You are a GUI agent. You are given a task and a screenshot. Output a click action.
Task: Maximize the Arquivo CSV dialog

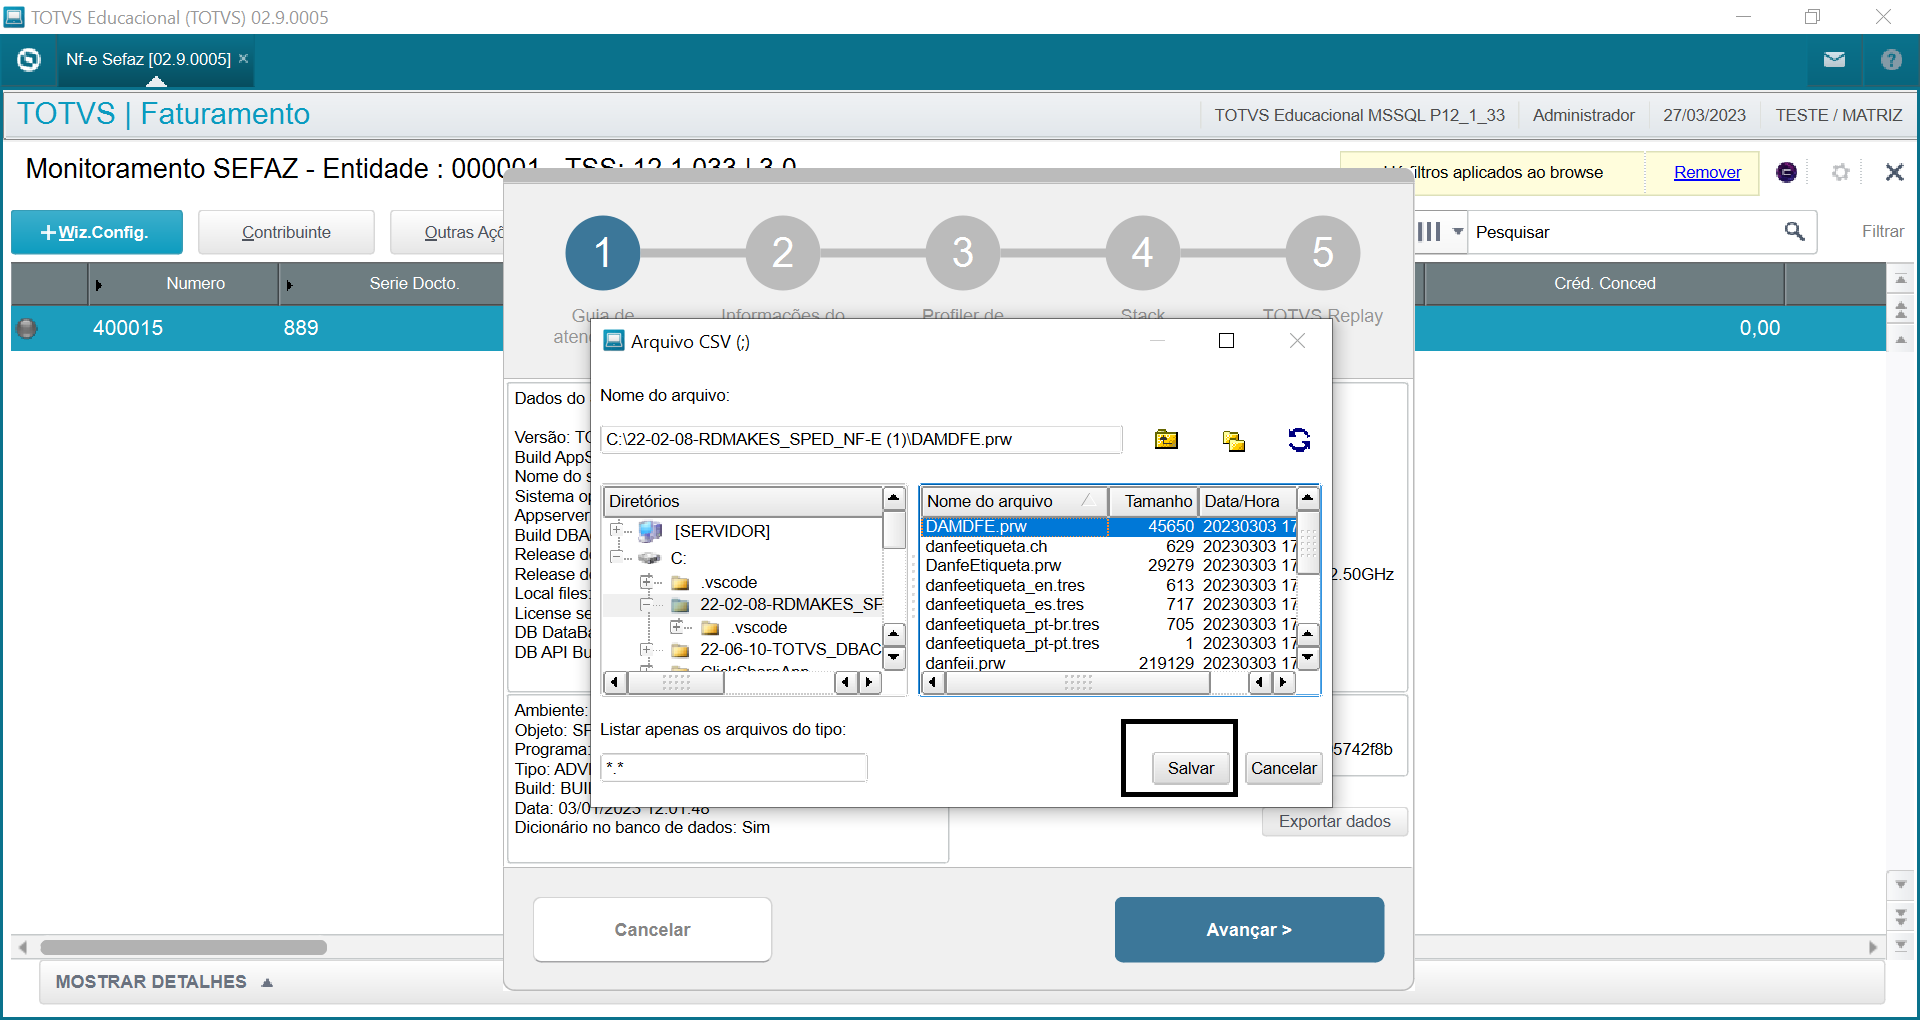click(1226, 341)
